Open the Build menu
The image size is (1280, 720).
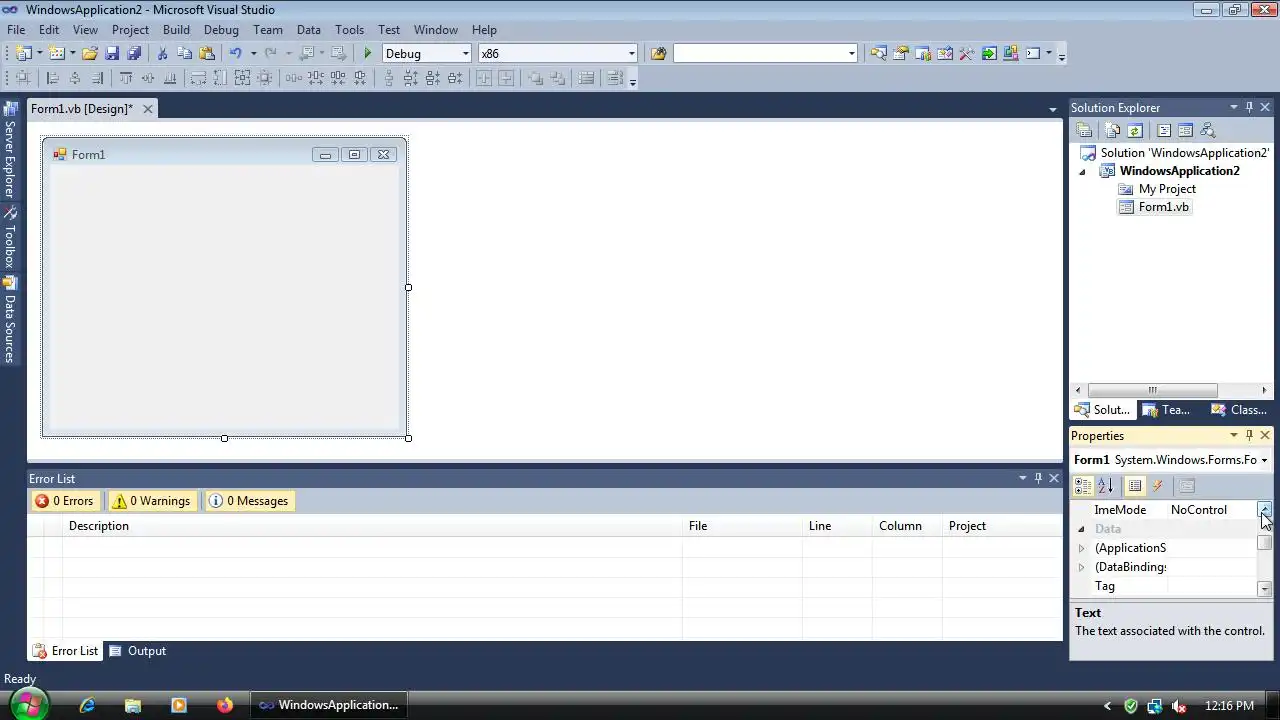click(x=176, y=30)
